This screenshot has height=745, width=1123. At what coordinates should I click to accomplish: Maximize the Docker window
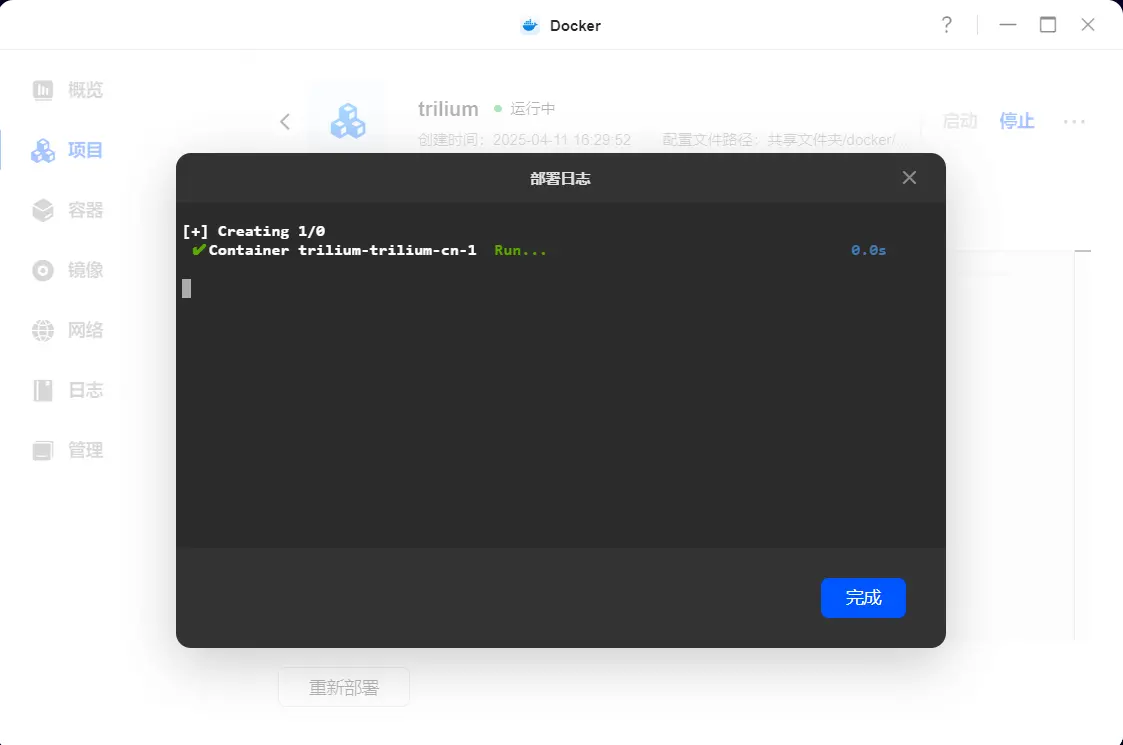point(1048,25)
